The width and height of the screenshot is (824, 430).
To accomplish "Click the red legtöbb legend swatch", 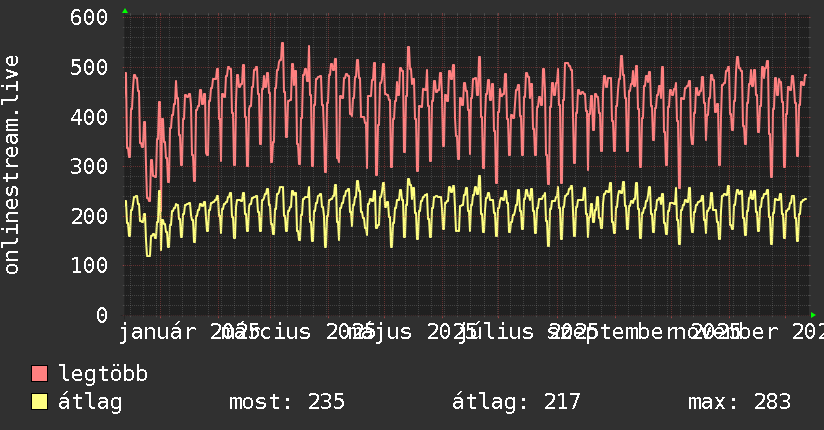I will [39, 374].
